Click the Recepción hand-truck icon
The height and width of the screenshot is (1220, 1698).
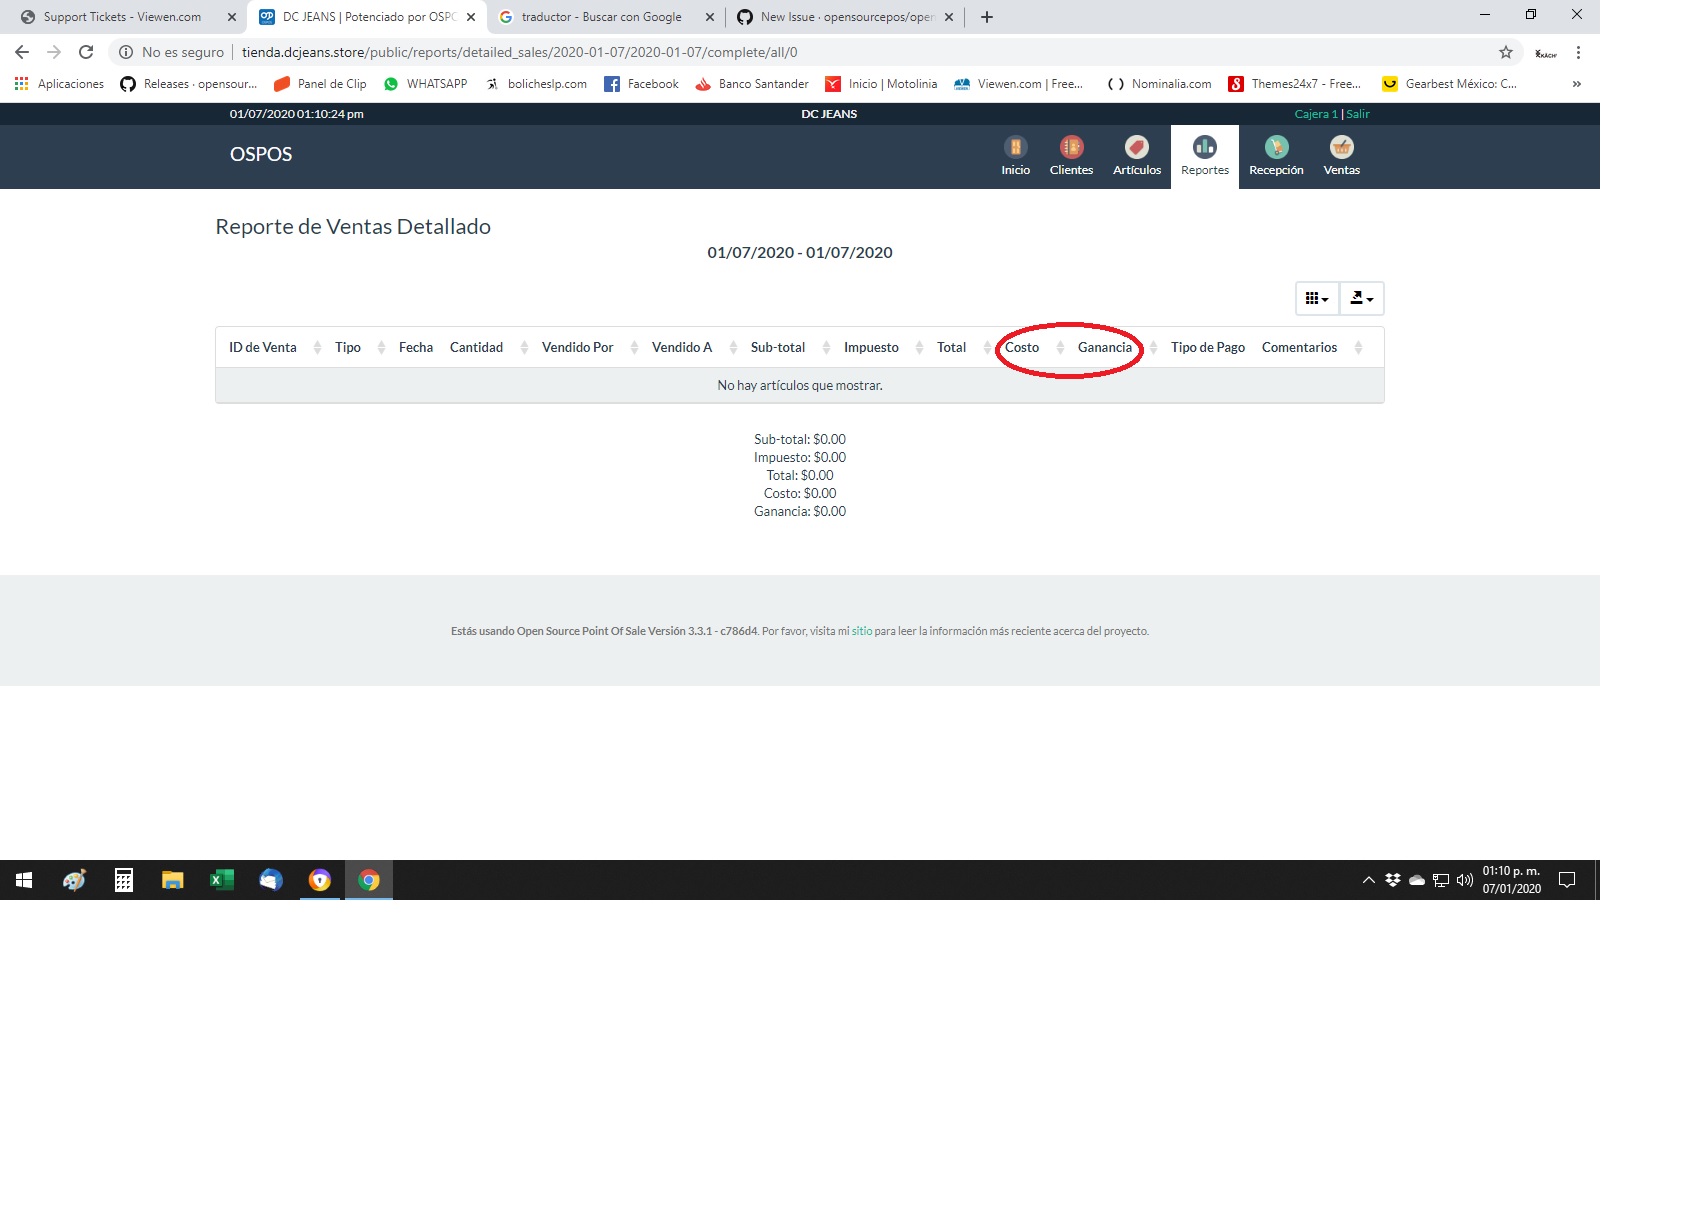pyautogui.click(x=1275, y=147)
